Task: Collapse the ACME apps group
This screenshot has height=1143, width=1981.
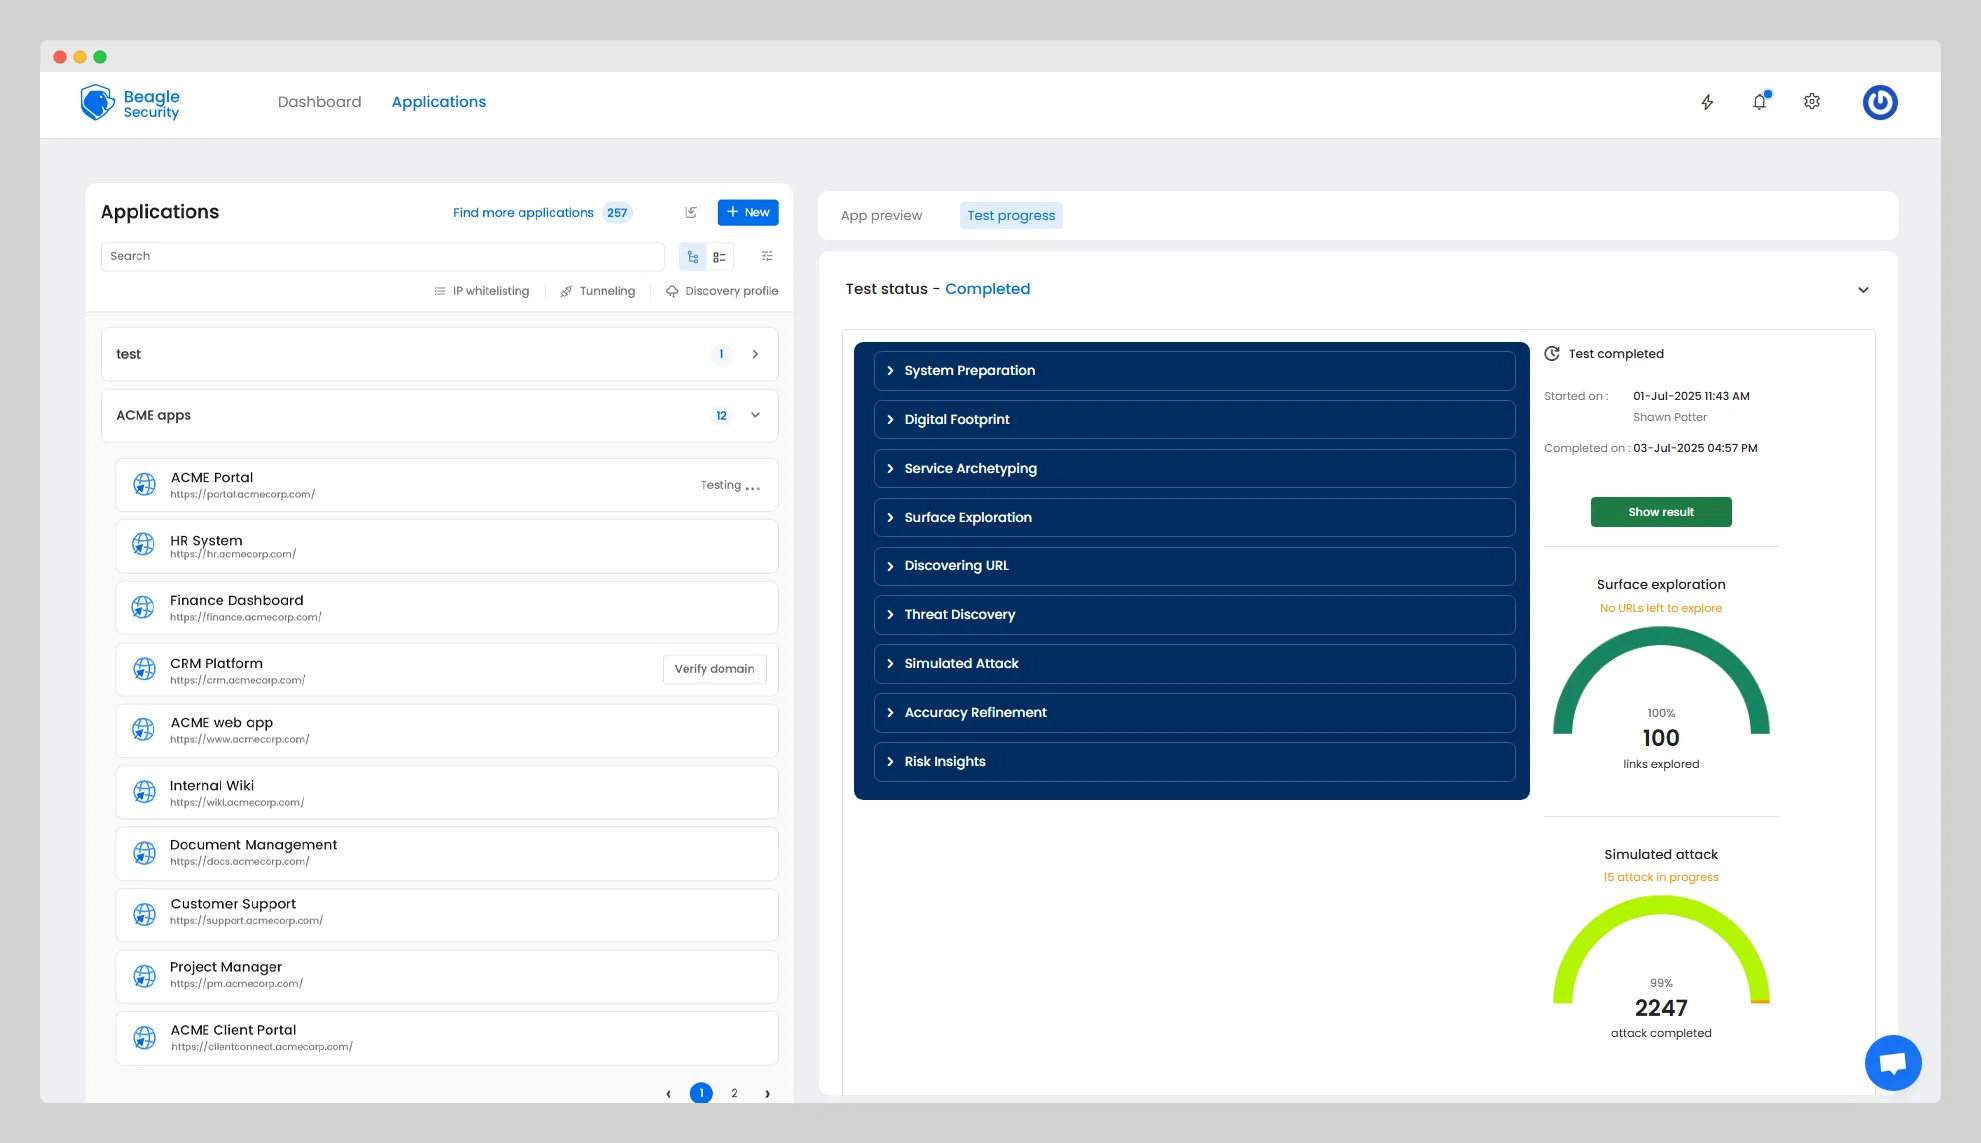Action: click(x=756, y=415)
